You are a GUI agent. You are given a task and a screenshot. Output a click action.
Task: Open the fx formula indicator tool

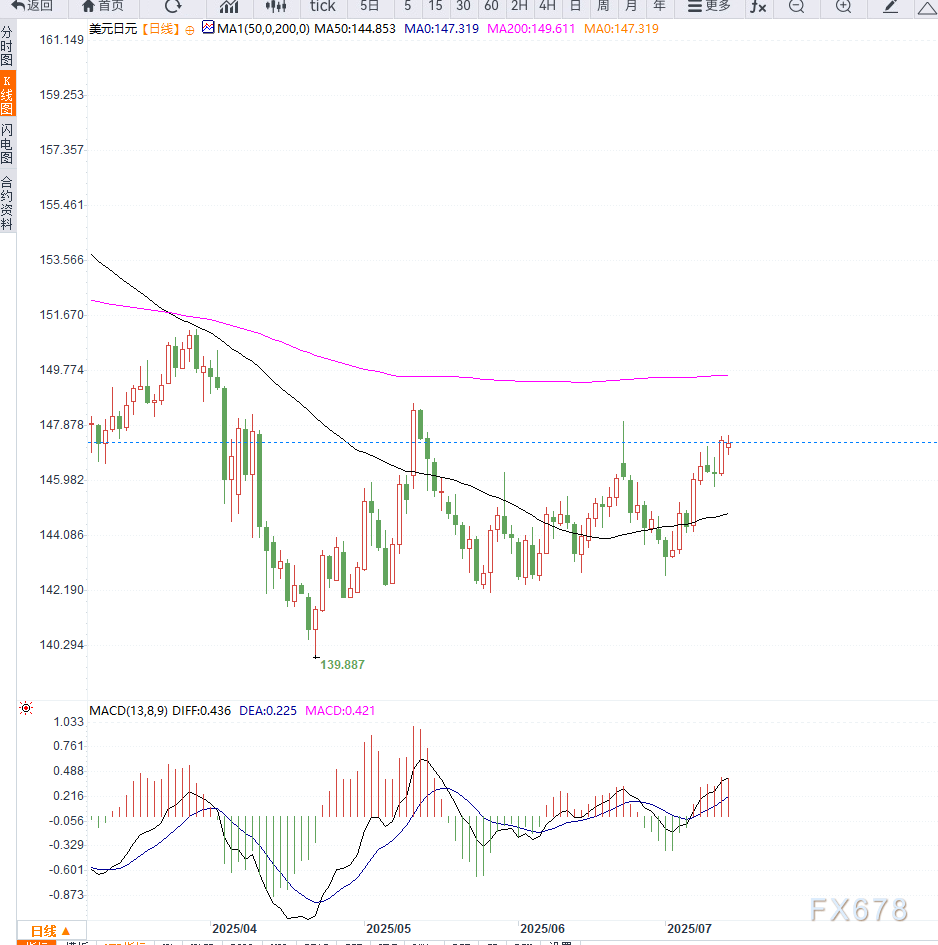coord(758,7)
